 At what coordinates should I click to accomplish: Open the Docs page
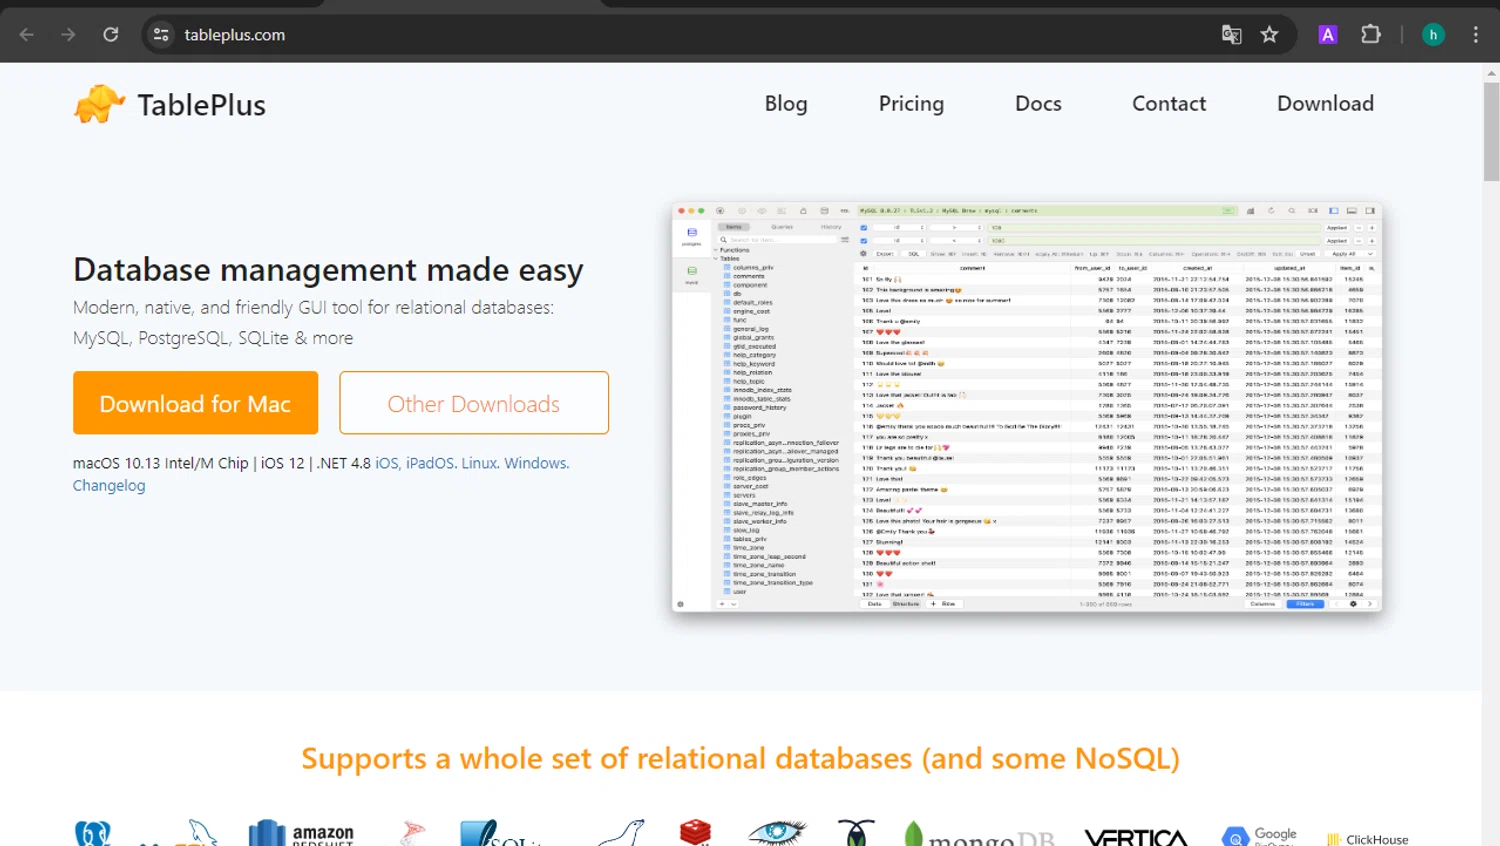tap(1038, 103)
